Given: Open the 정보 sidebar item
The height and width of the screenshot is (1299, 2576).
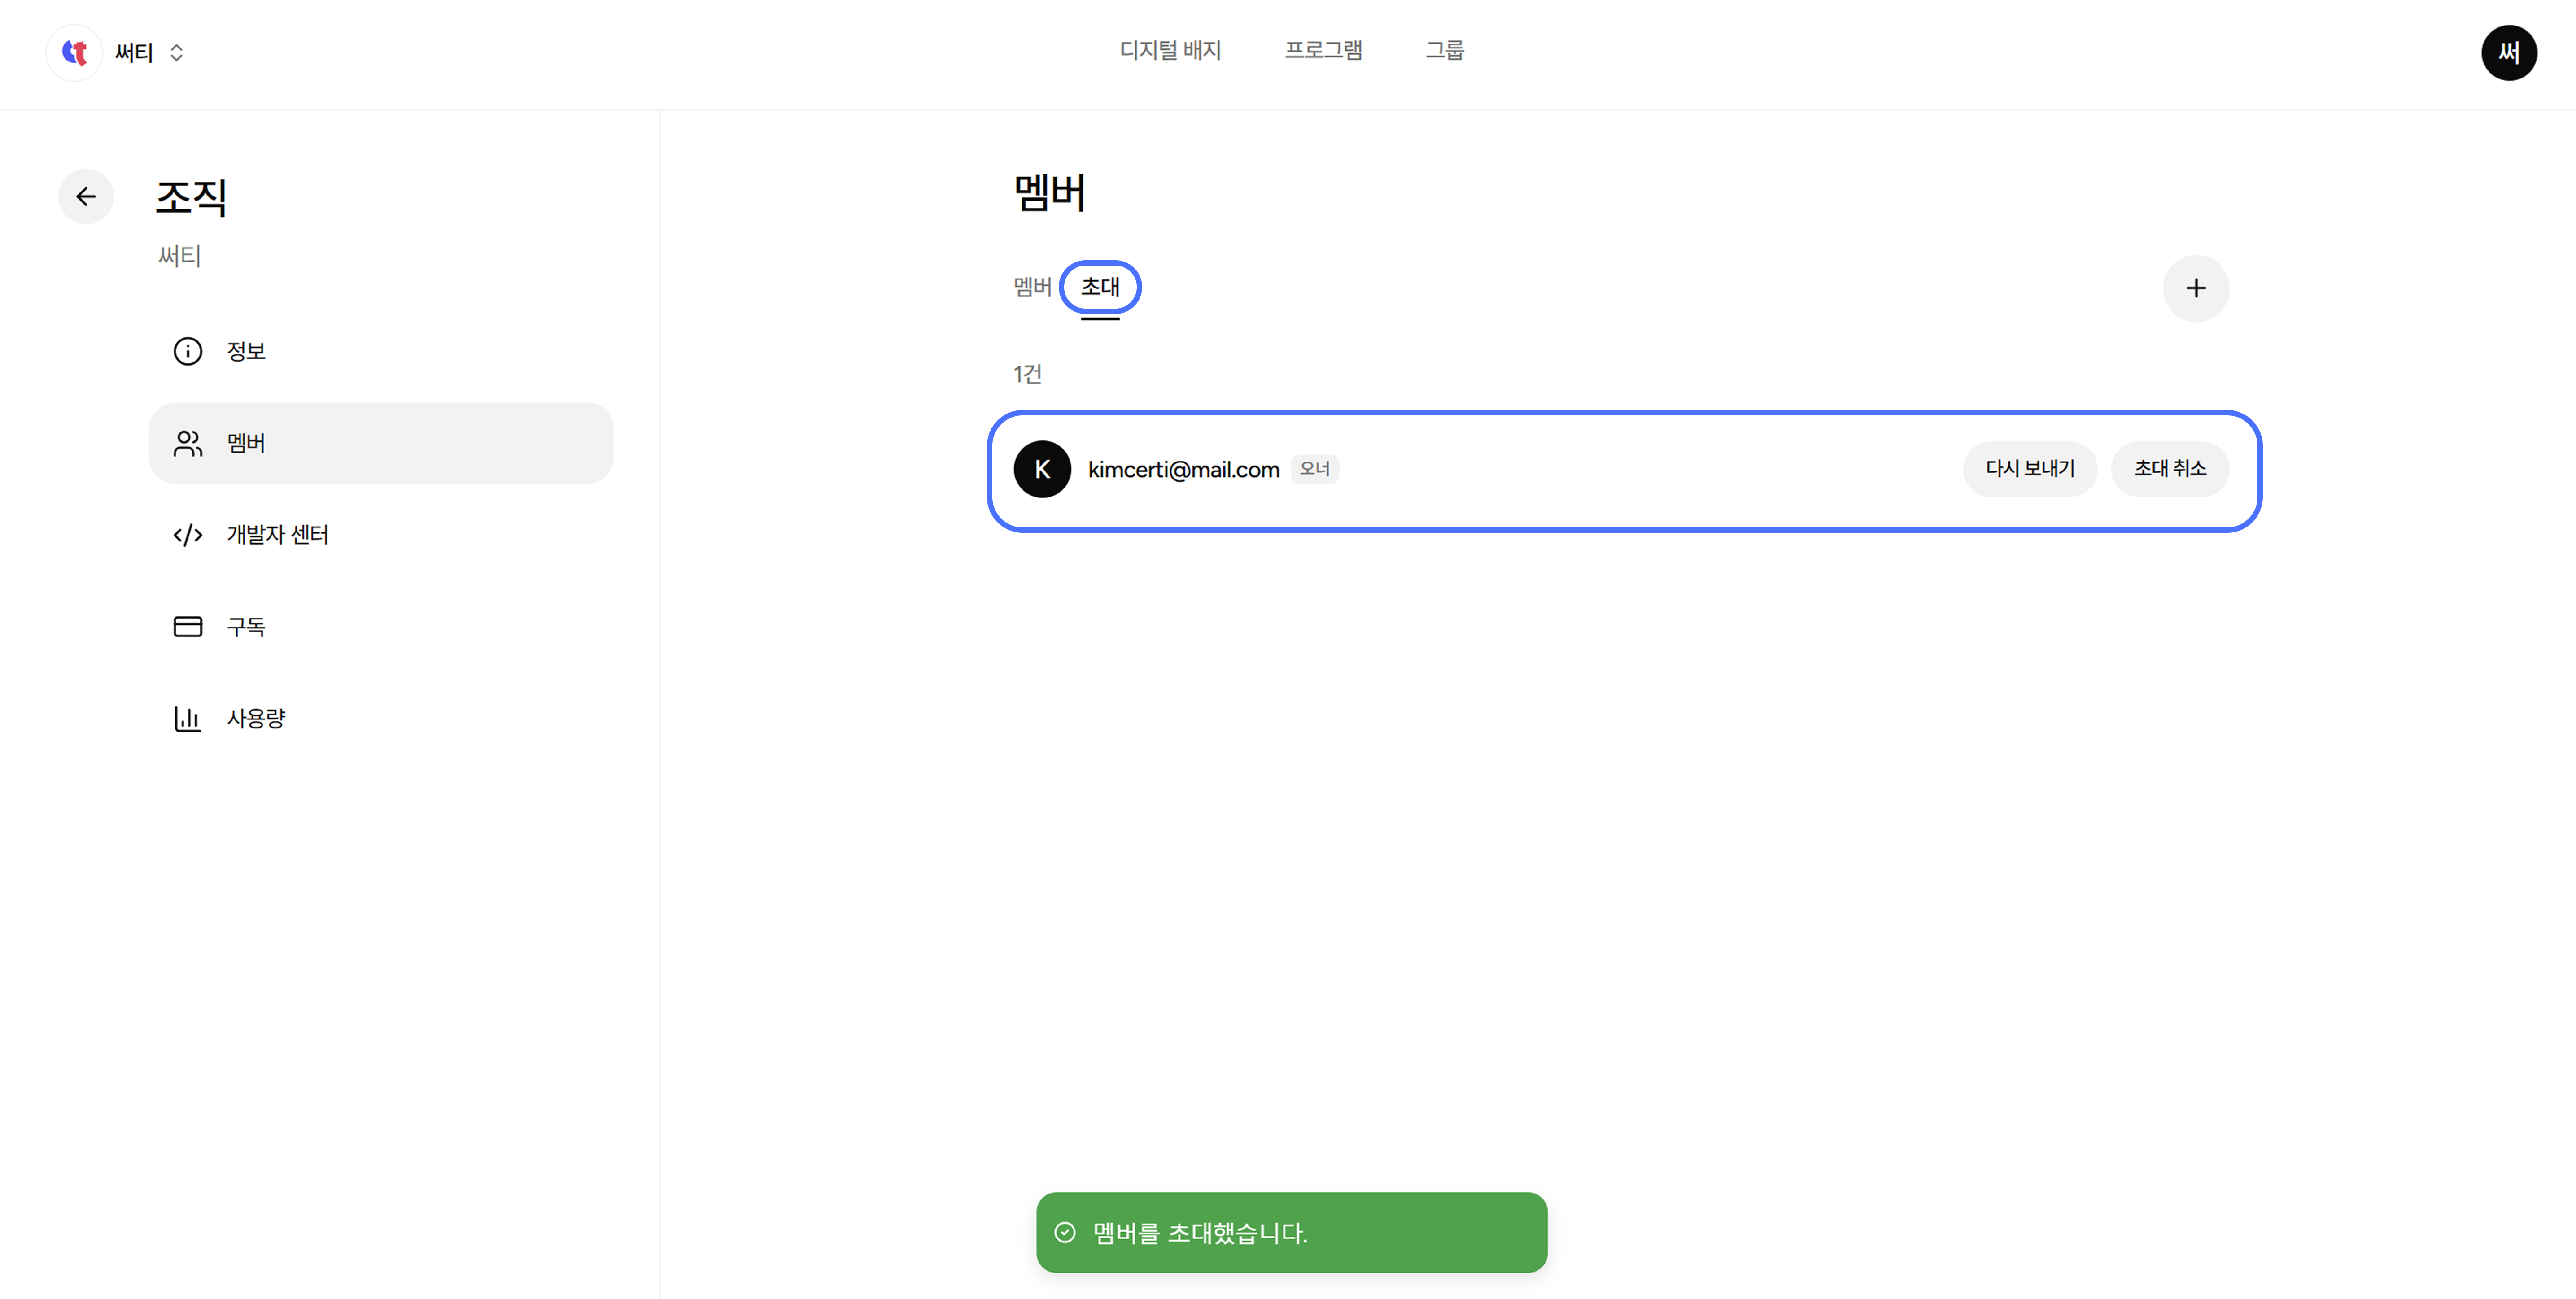Looking at the screenshot, I should pyautogui.click(x=381, y=351).
